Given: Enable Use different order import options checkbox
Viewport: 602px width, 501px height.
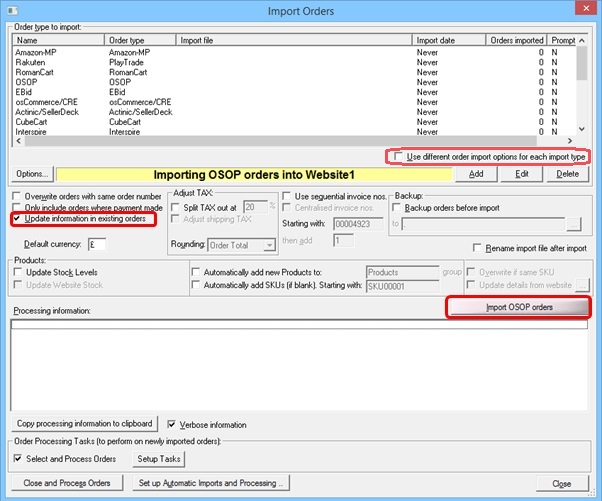Looking at the screenshot, I should (x=399, y=157).
